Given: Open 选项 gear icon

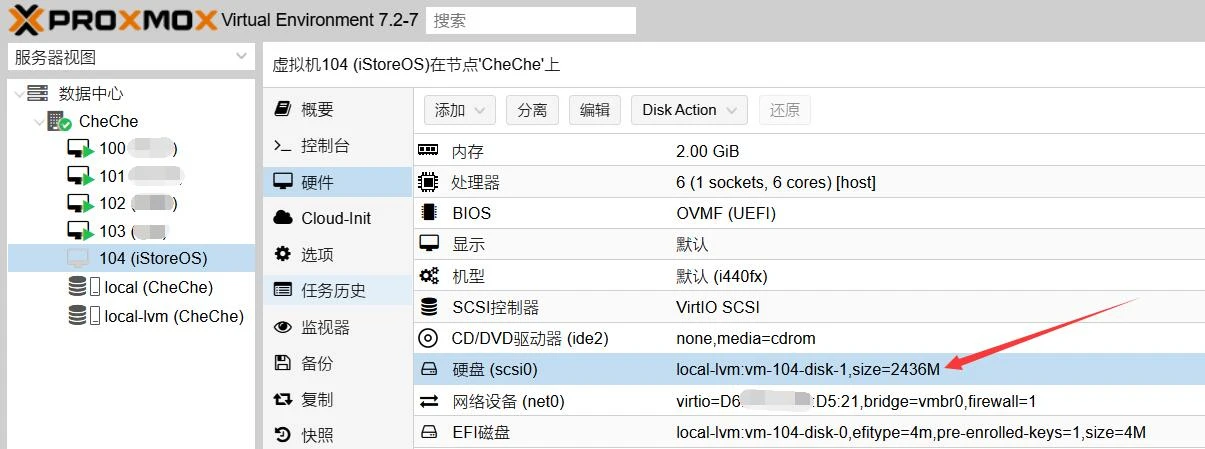Looking at the screenshot, I should click(x=283, y=254).
